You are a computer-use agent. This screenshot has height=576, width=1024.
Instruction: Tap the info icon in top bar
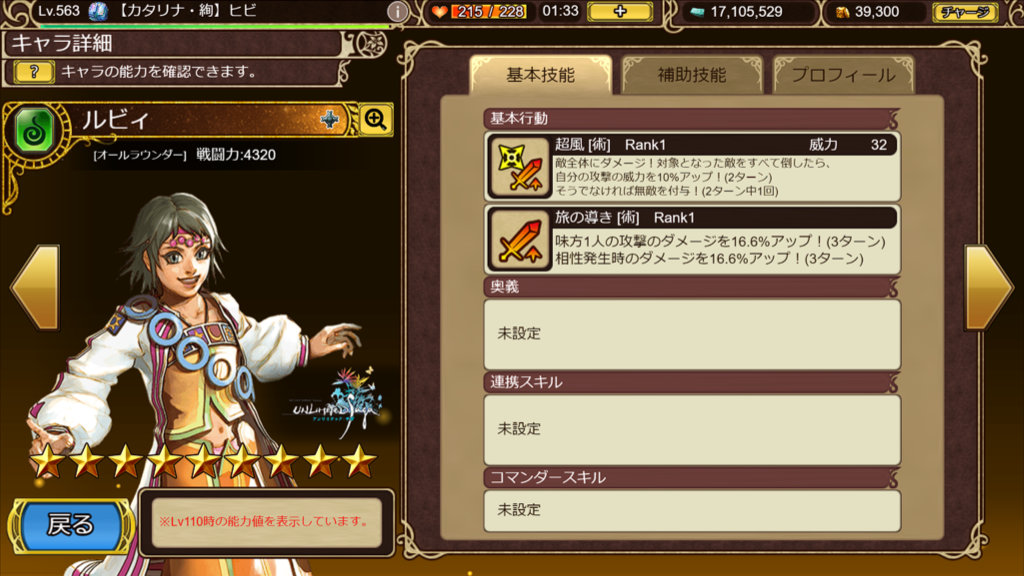pos(397,11)
